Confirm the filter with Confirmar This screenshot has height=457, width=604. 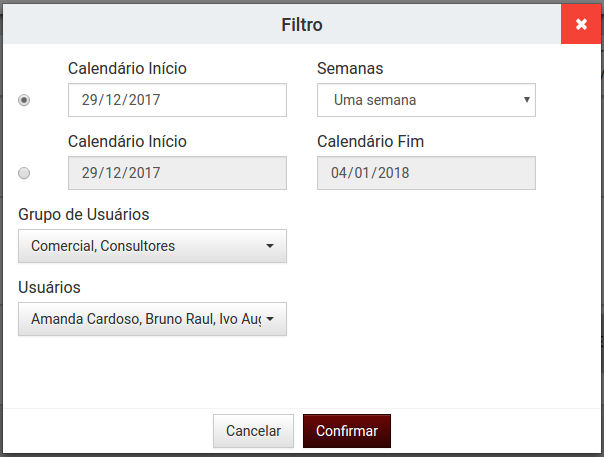[x=346, y=431]
